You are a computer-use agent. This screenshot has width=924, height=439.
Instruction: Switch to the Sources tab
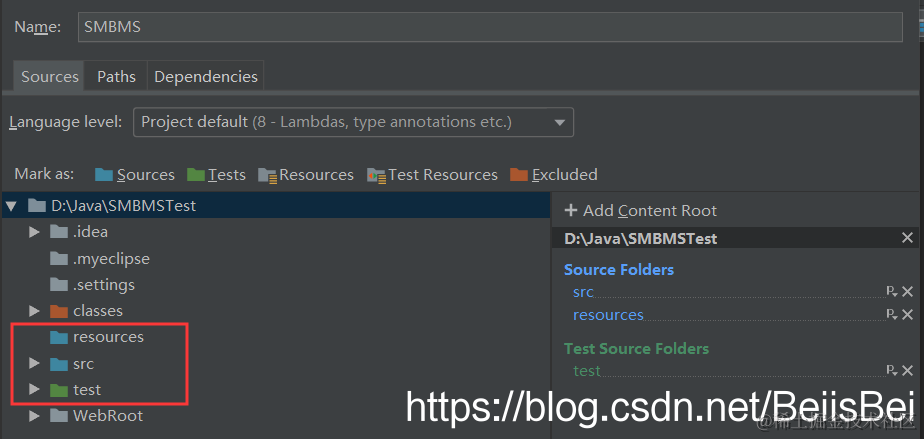pos(50,77)
